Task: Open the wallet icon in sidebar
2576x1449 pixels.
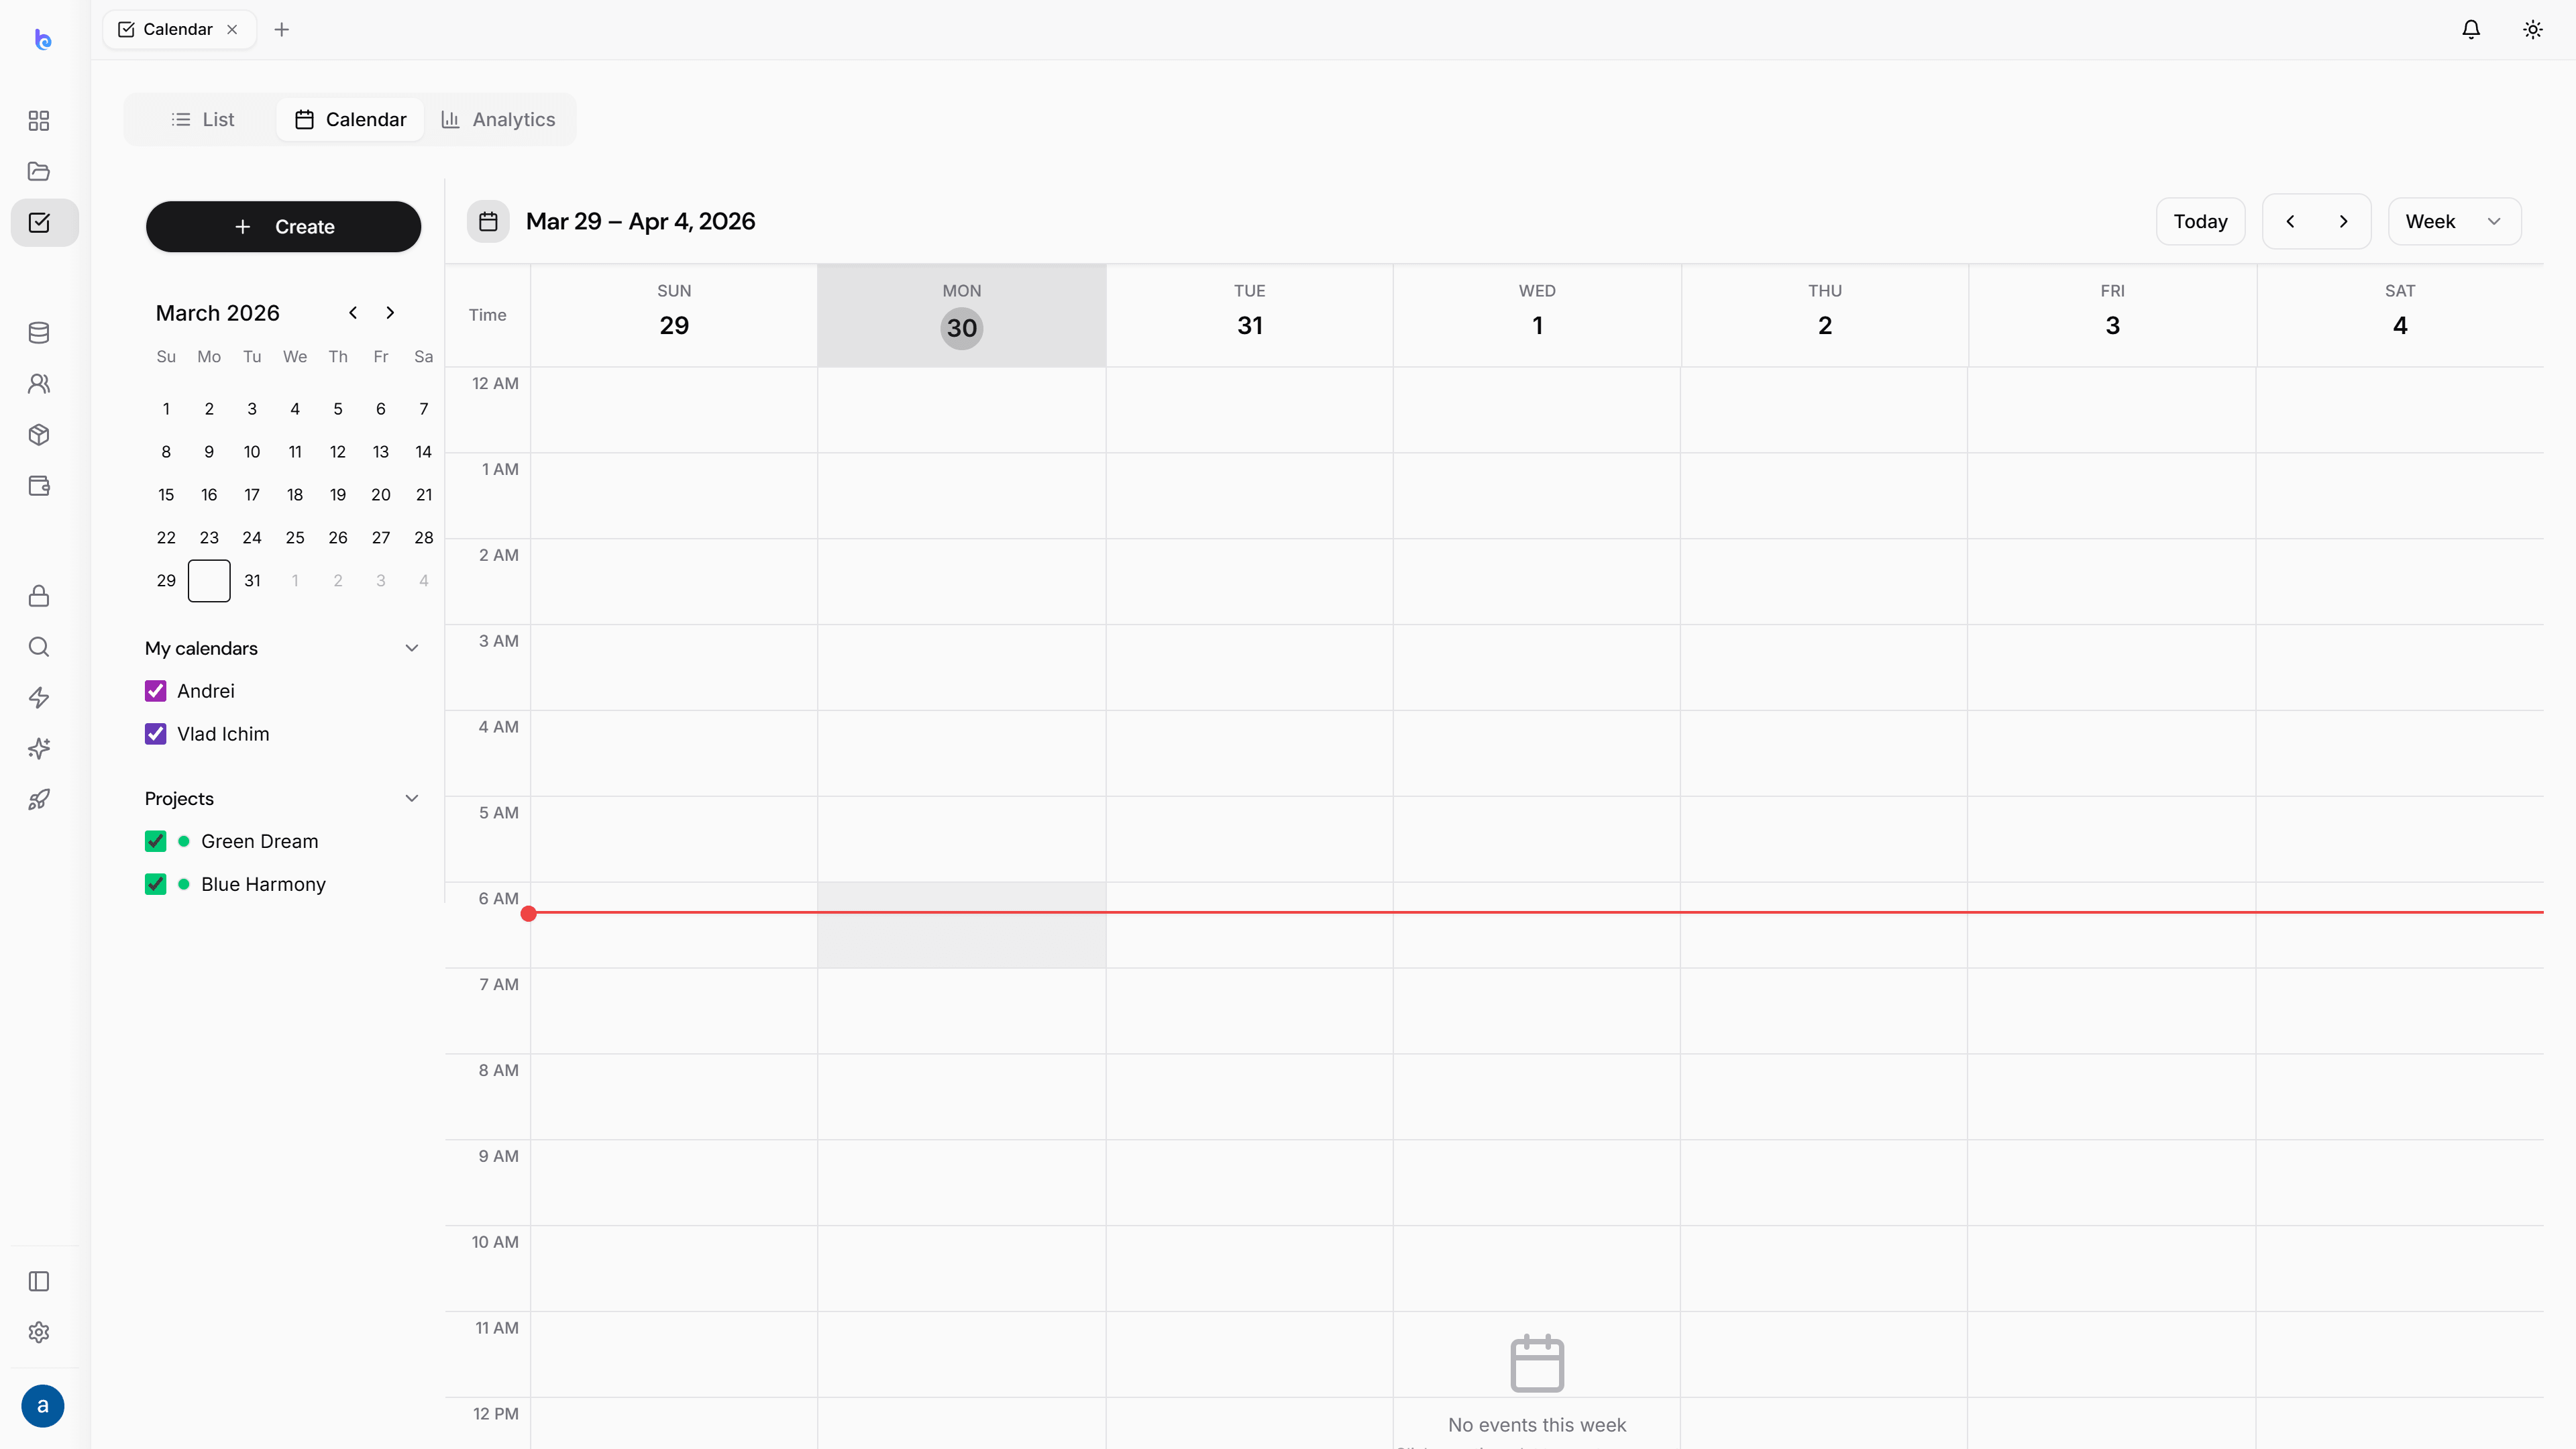Action: coord(39,486)
